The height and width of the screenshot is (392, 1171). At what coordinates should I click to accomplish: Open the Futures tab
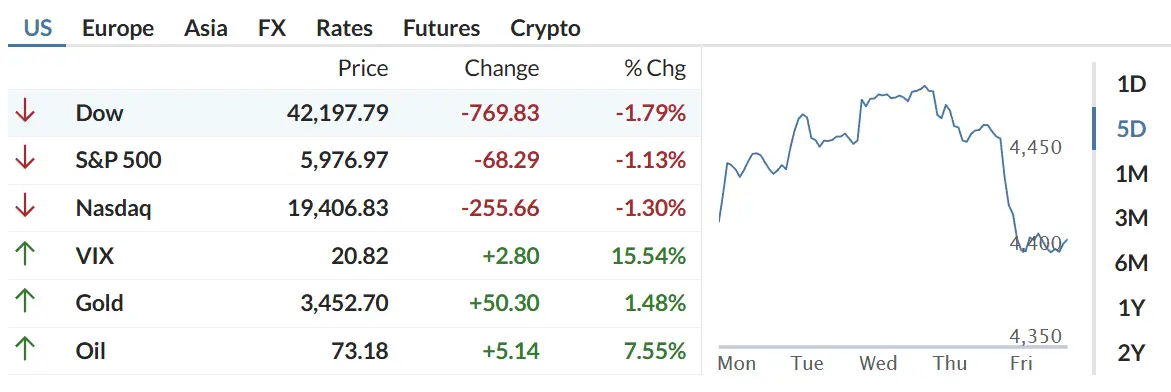(441, 28)
